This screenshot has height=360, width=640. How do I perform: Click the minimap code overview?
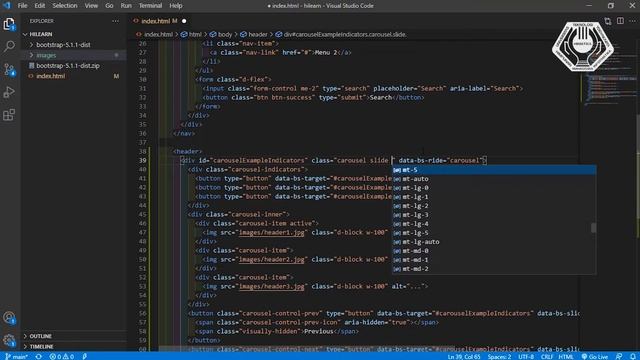click(609, 90)
